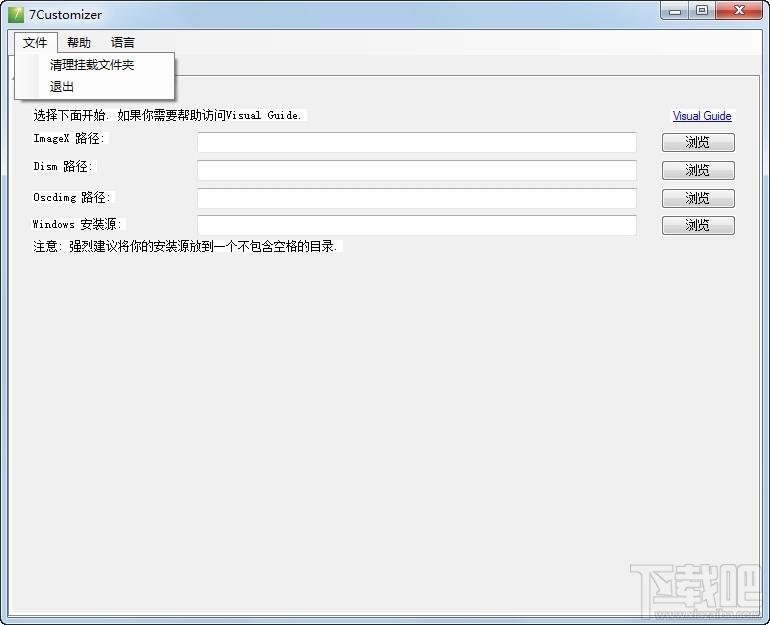
Task: Open the 帮助 menu
Action: (x=79, y=43)
